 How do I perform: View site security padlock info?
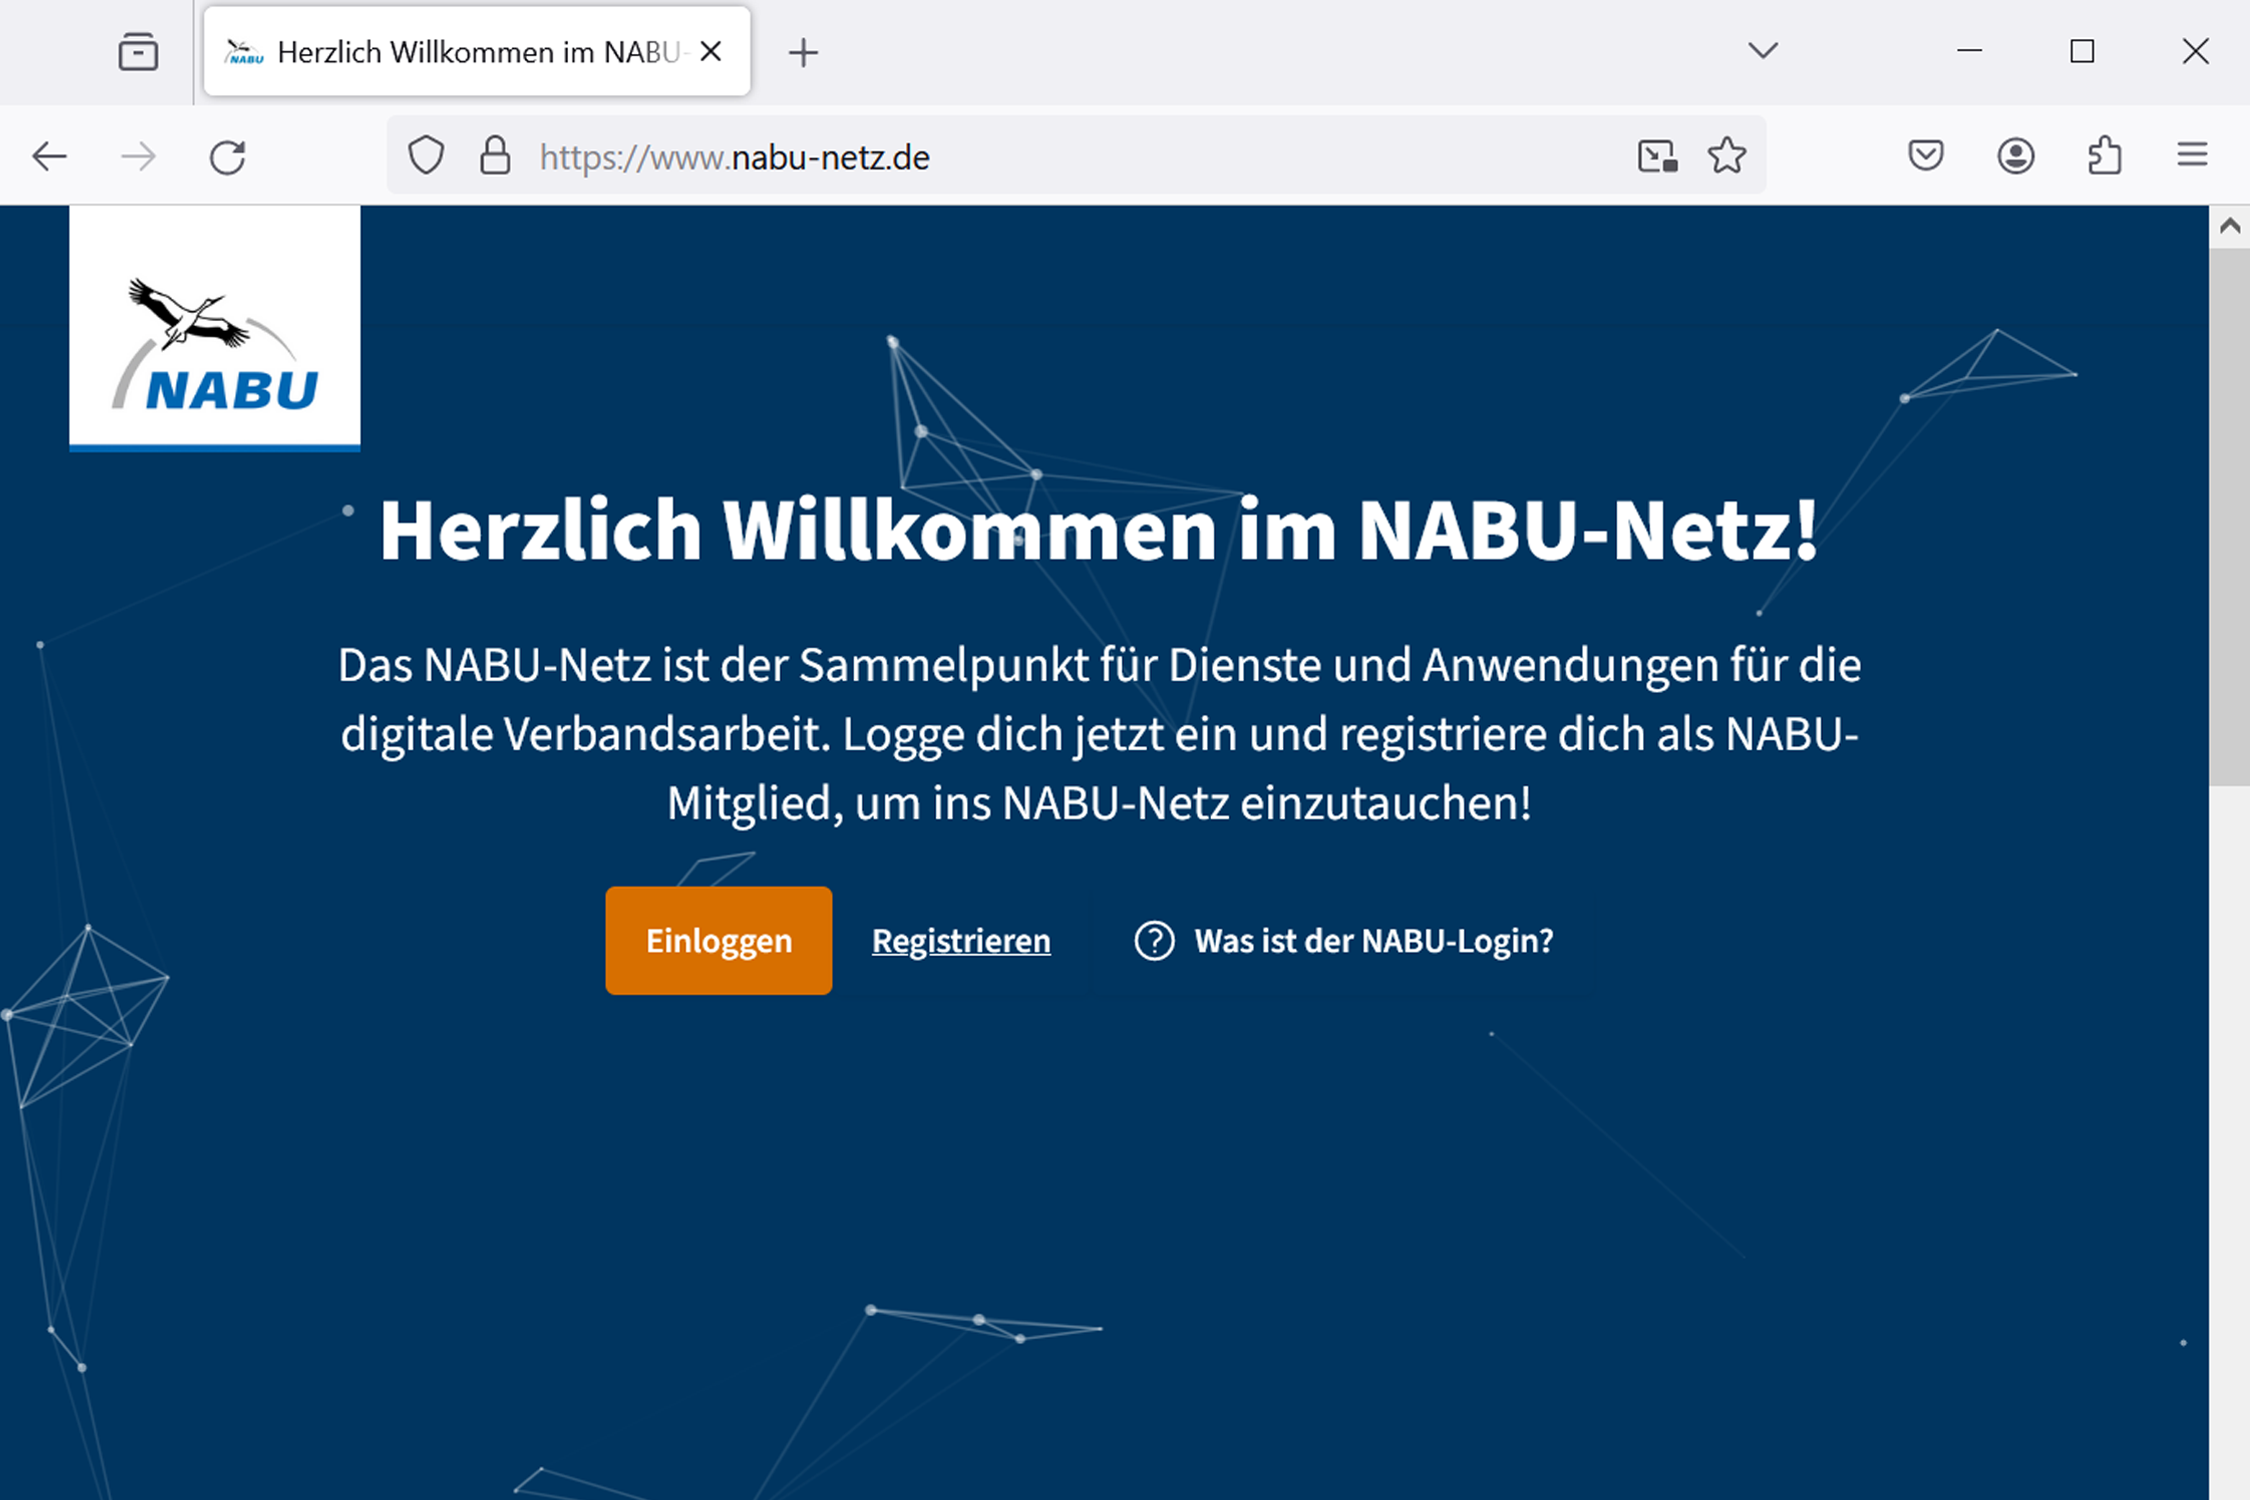click(x=495, y=155)
